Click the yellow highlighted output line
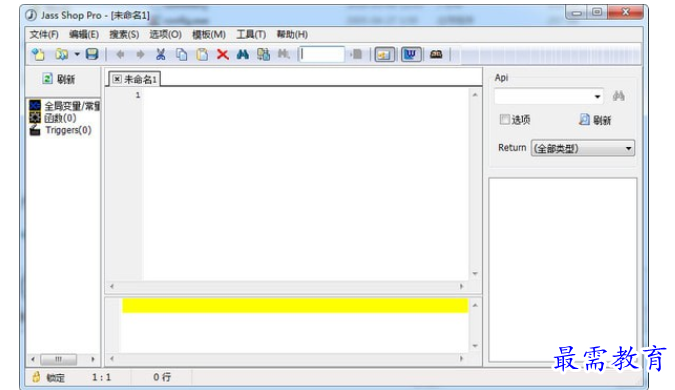The height and width of the screenshot is (390, 675). tap(295, 306)
